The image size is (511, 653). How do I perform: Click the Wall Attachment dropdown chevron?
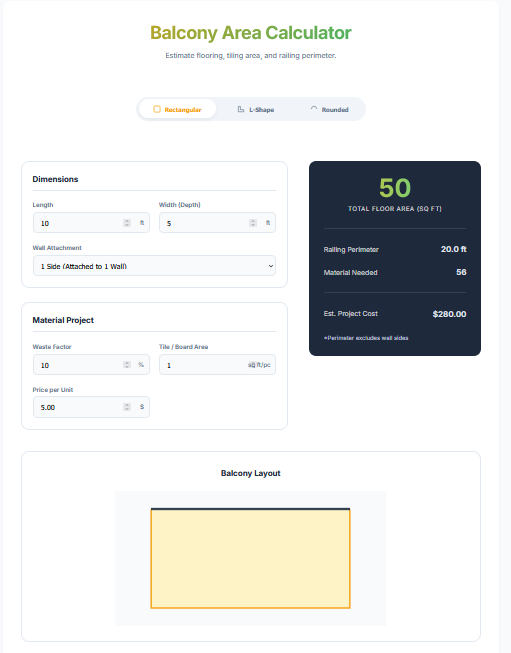tap(271, 266)
